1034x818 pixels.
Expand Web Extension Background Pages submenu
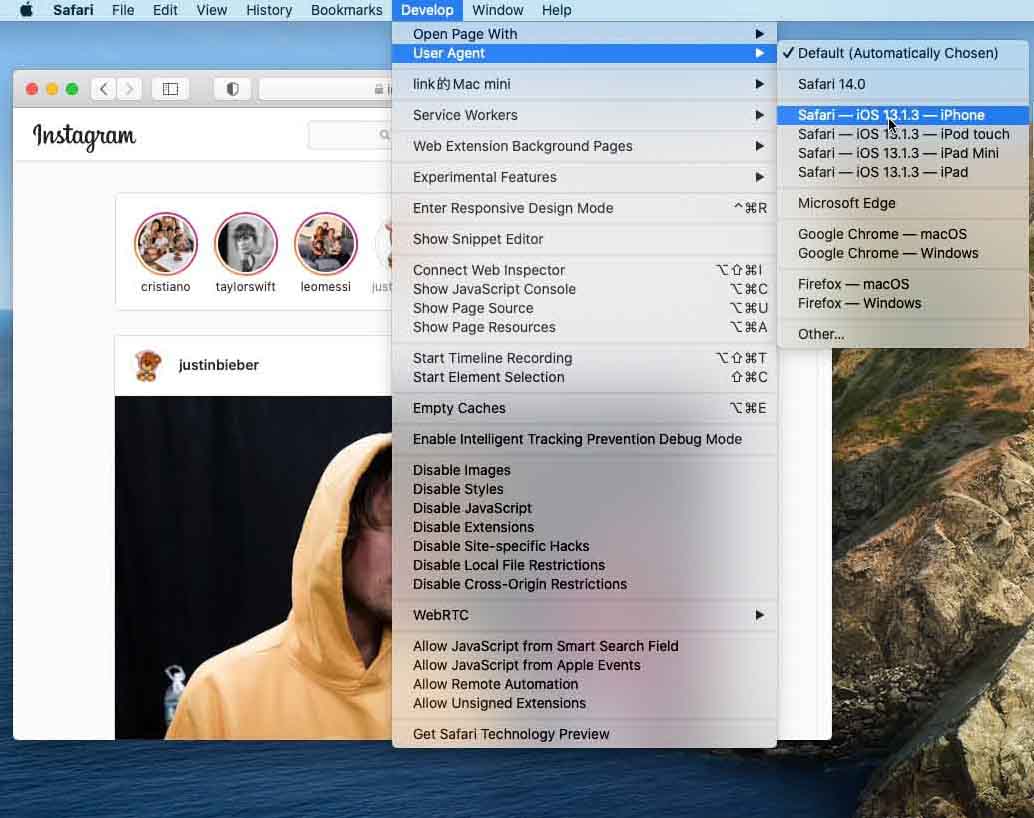coord(584,146)
